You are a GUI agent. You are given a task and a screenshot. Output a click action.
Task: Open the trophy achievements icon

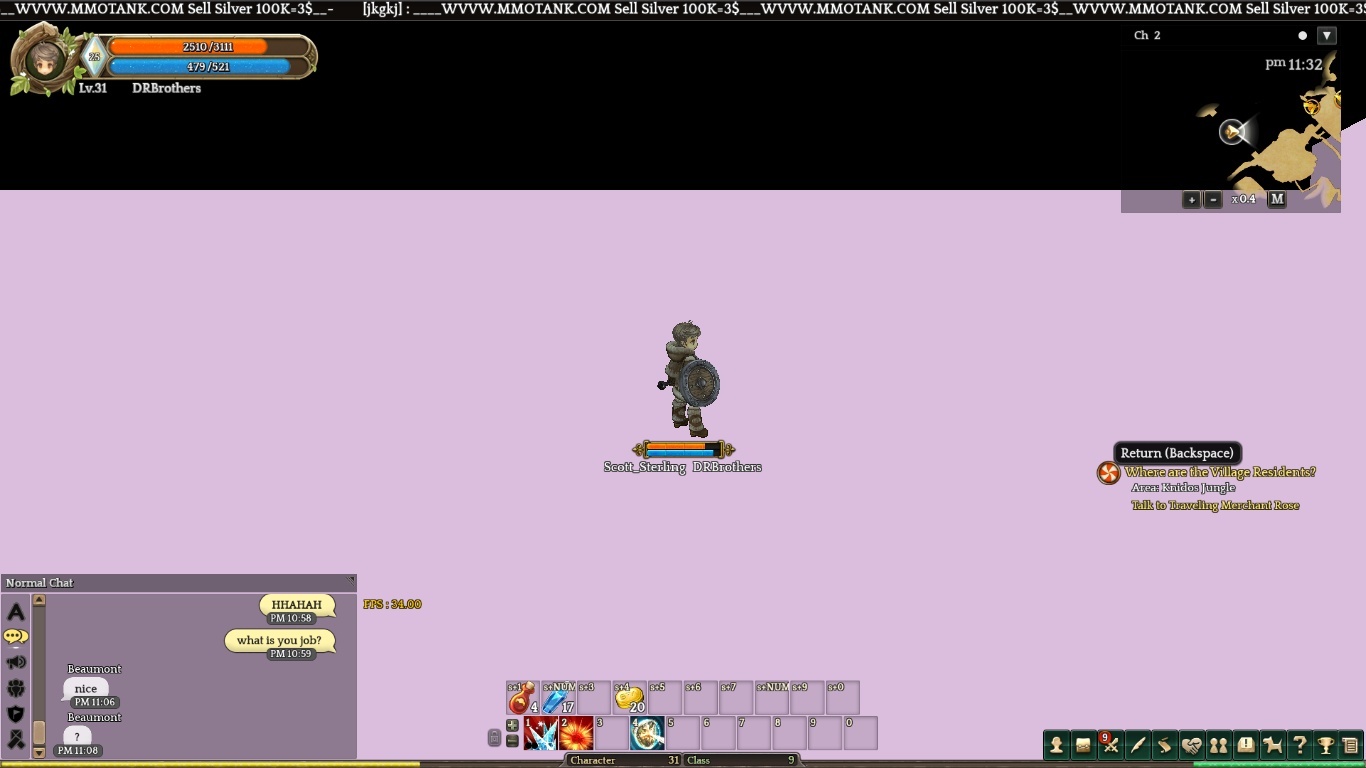(x=1326, y=745)
